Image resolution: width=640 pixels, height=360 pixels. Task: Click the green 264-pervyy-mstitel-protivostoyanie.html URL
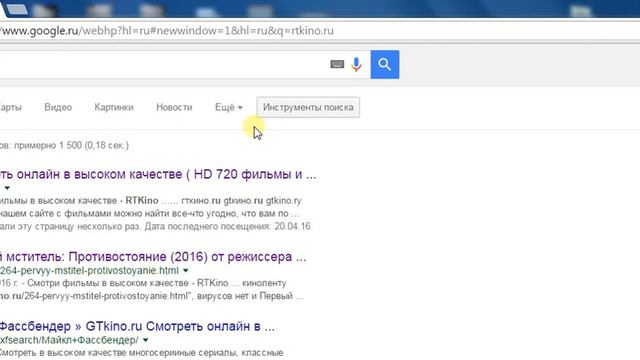point(89,271)
